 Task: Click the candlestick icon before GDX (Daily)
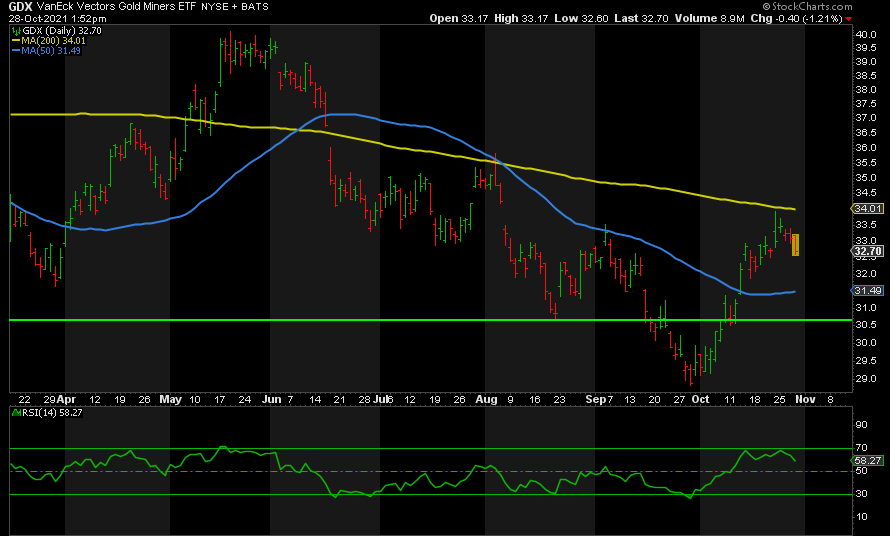[15, 30]
